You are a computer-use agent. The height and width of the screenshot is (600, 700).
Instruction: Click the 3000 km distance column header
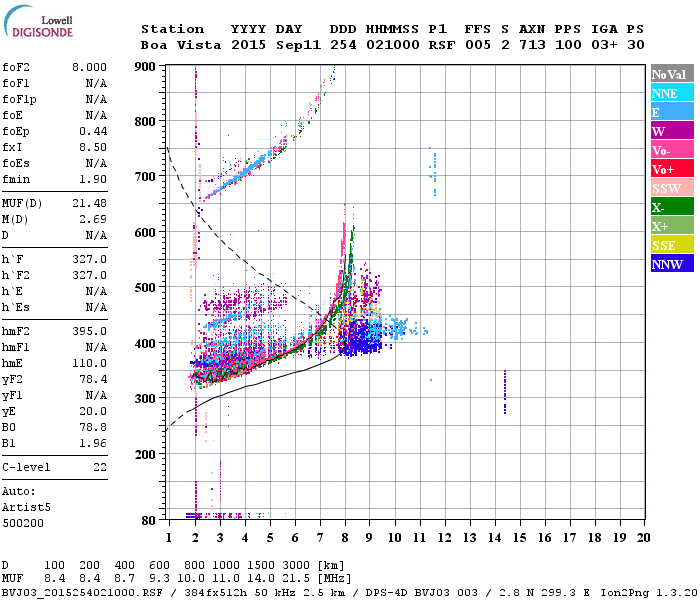(x=296, y=565)
